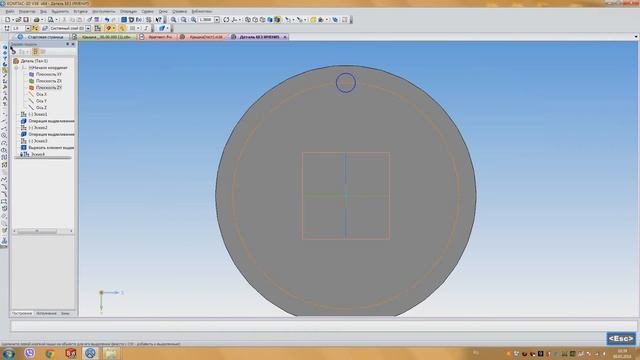Screen dimensions: 640x360
Task: Select Эскиз3 sketch in the model tree
Action: pos(34,141)
